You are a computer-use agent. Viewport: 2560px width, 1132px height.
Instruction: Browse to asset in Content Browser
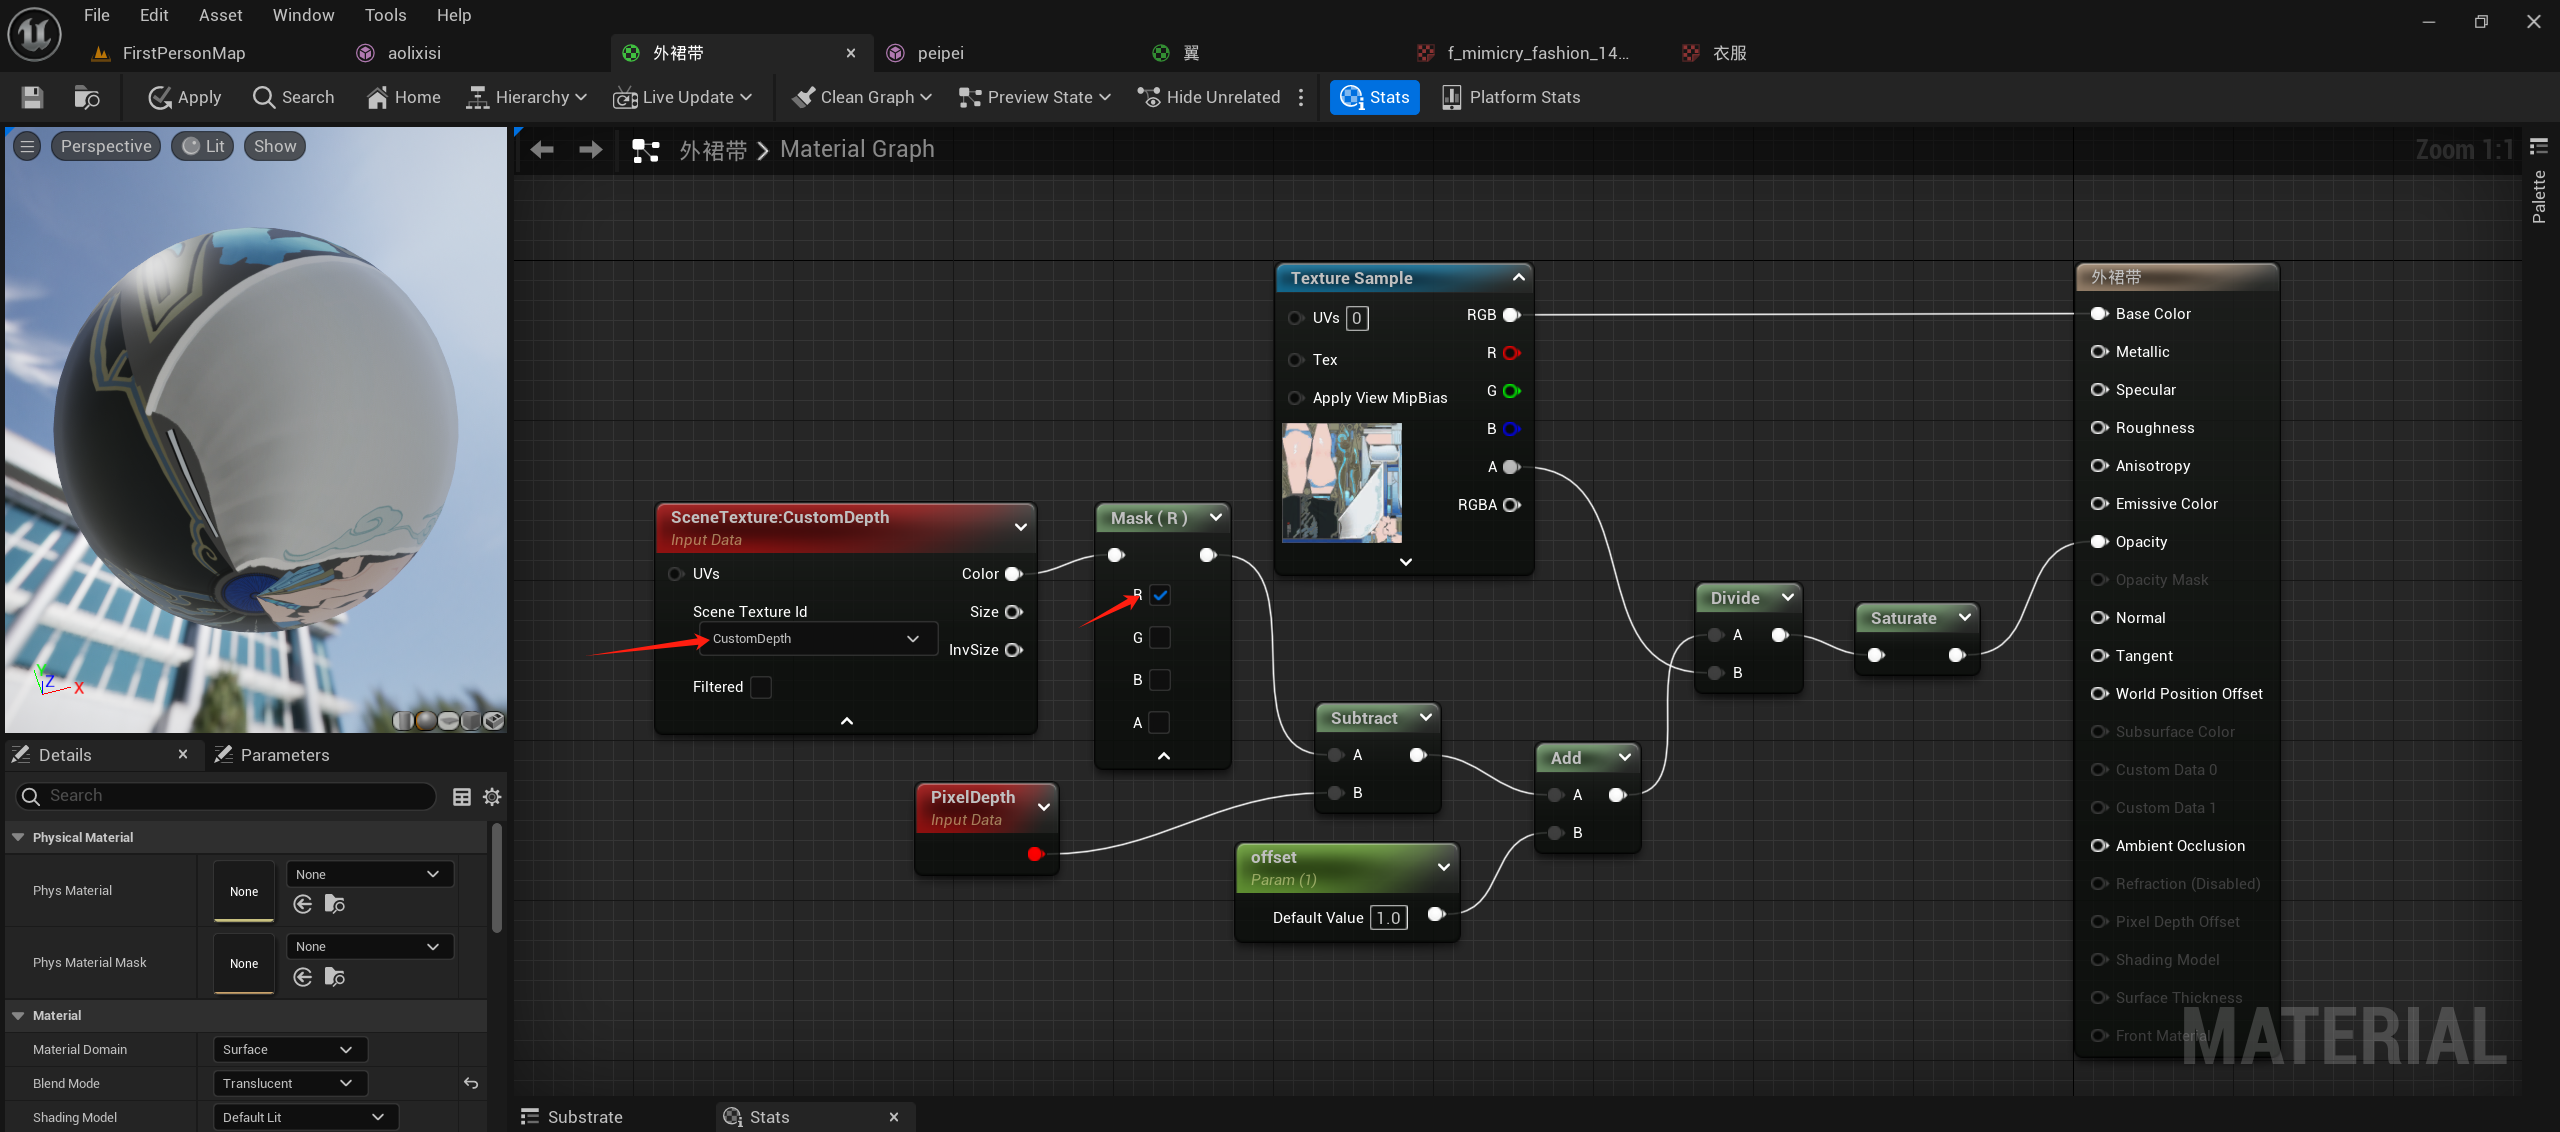[x=87, y=97]
